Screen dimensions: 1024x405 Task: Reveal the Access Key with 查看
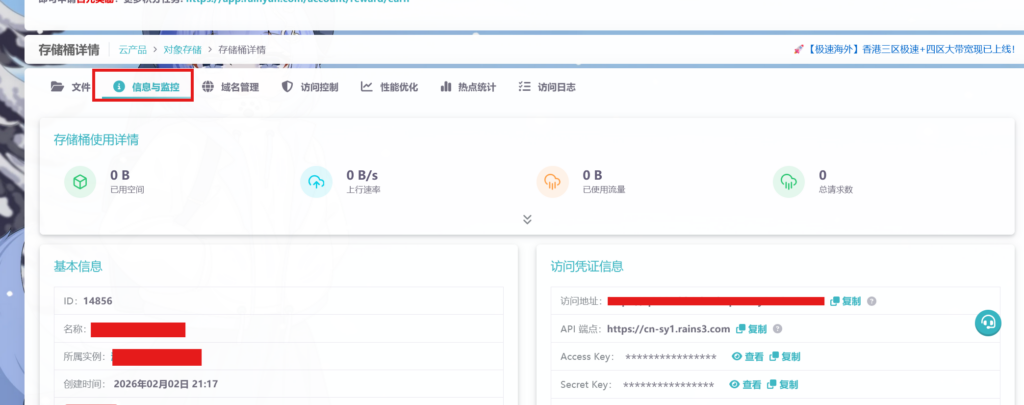point(746,357)
